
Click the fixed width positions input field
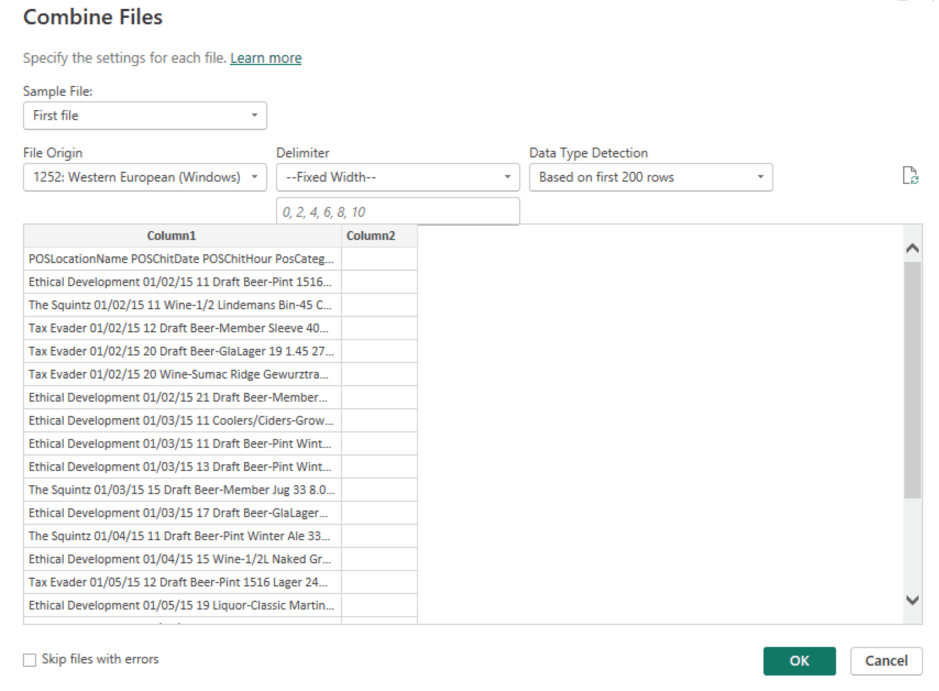[x=397, y=212]
